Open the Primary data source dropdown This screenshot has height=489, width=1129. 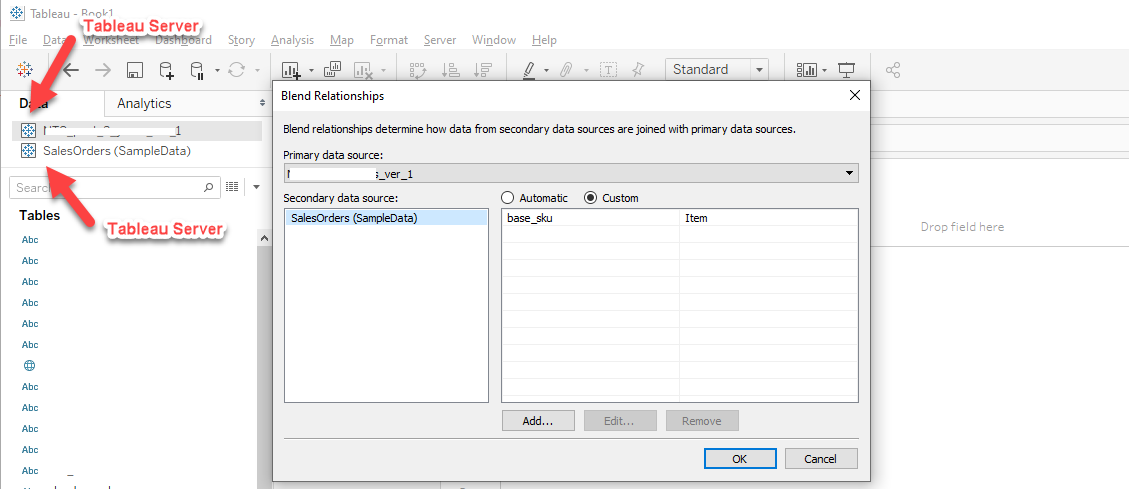point(571,174)
